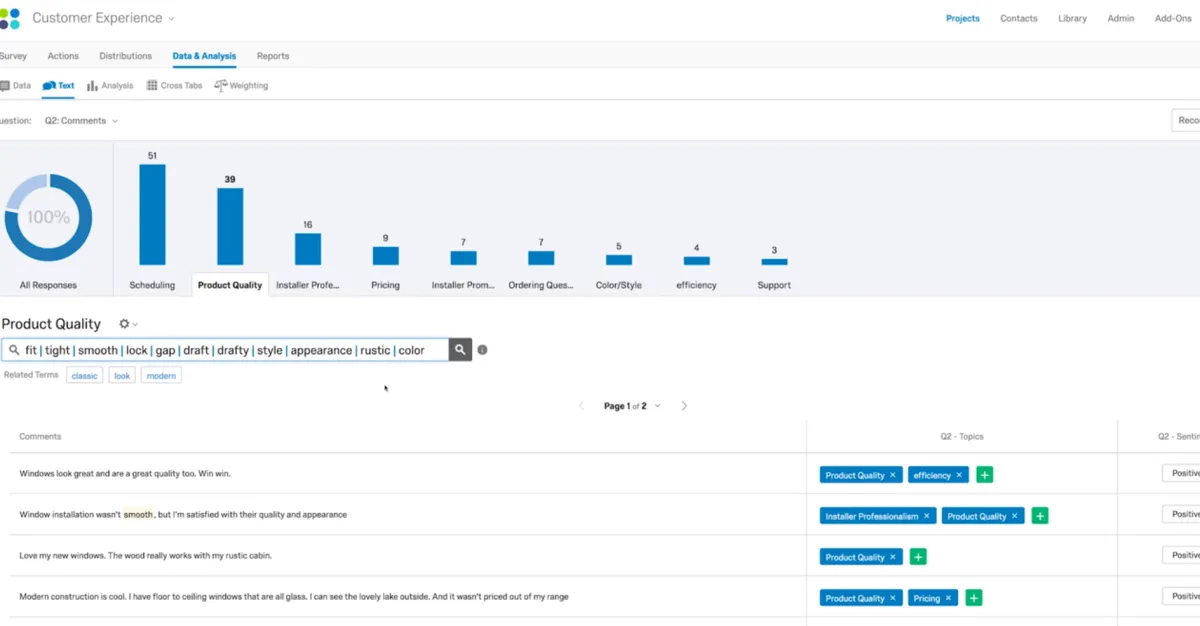Select the Pricing topic bar
The image size is (1200, 626).
coord(385,256)
